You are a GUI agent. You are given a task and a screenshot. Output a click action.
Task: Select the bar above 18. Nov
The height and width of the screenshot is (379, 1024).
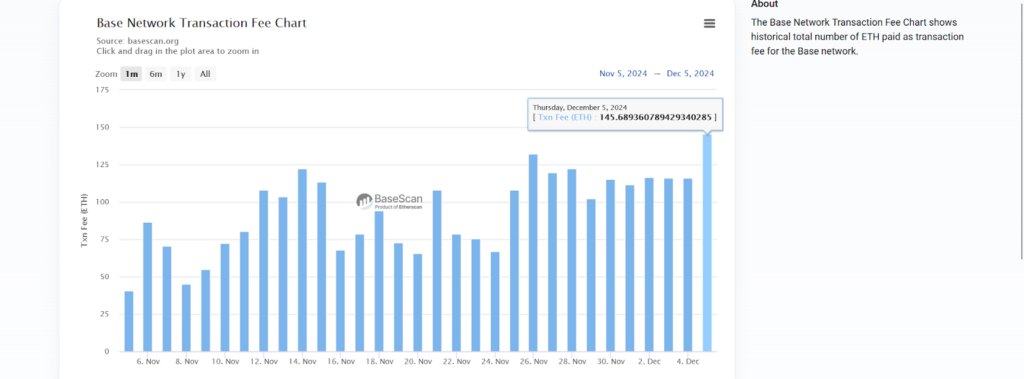[x=379, y=281]
